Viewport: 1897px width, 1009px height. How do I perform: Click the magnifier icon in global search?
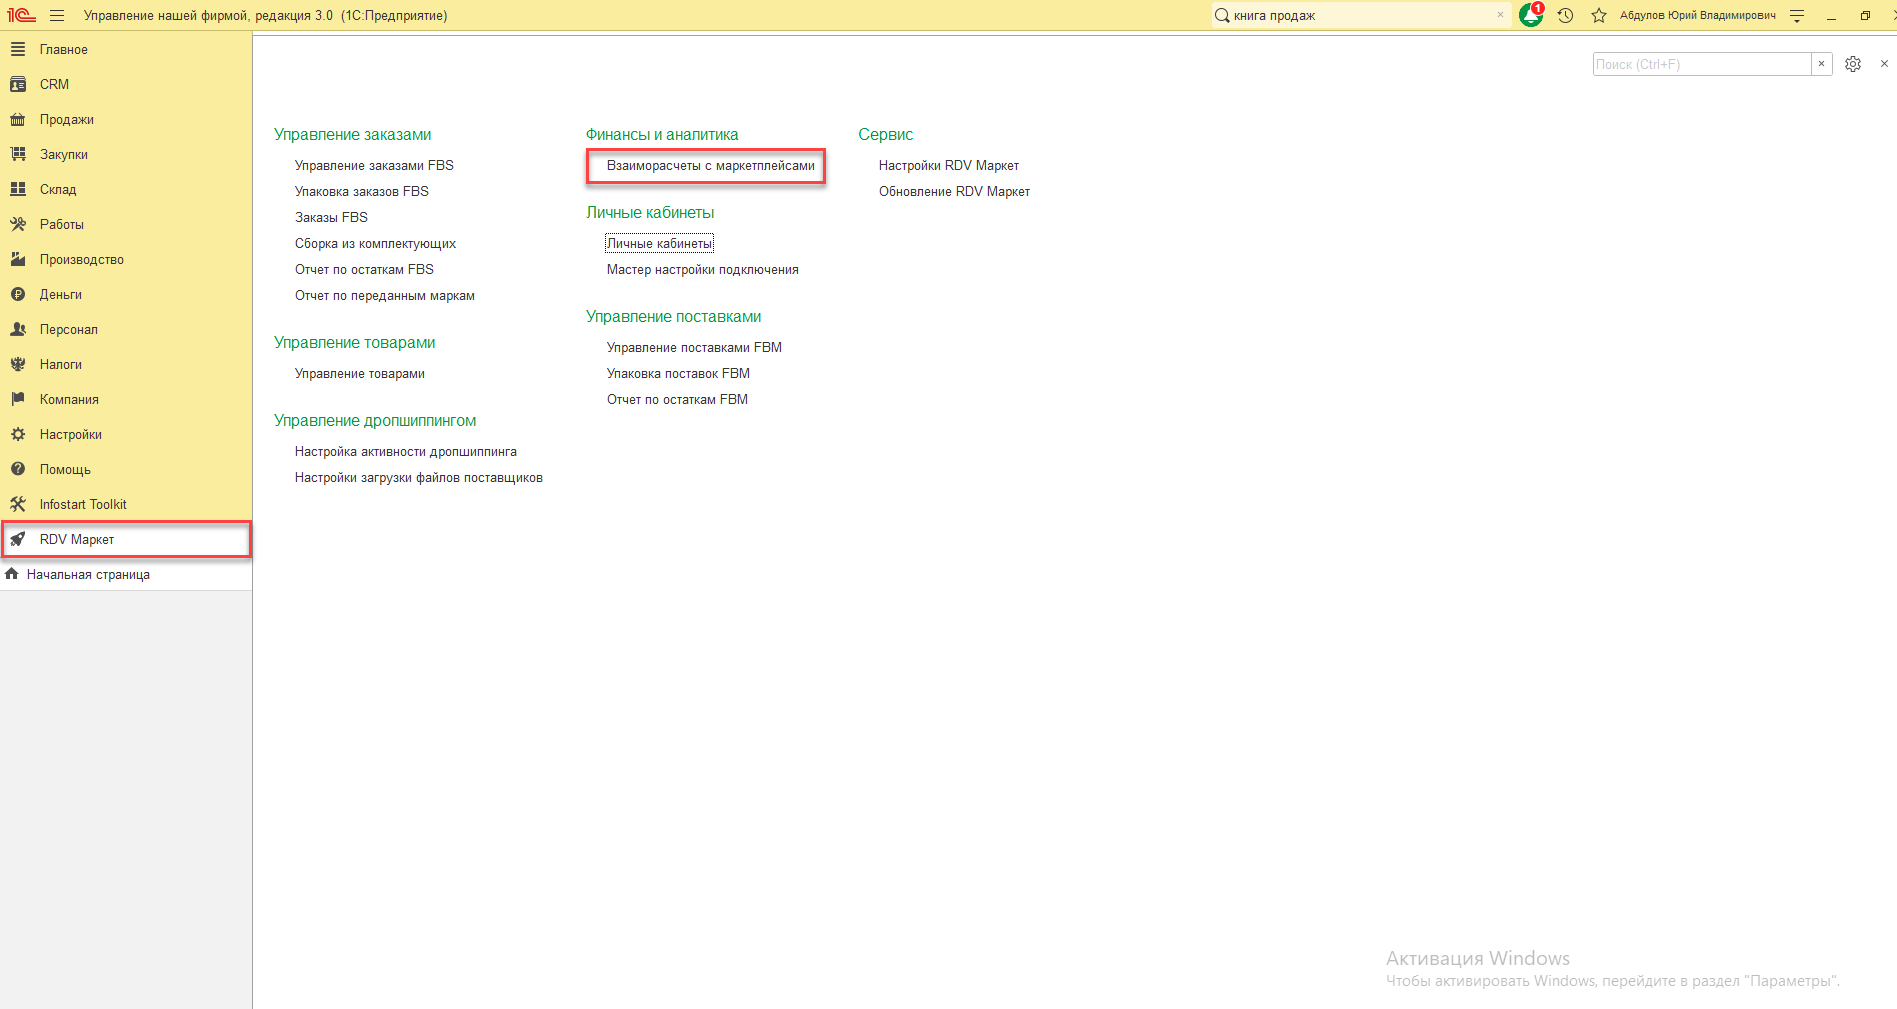point(1222,15)
